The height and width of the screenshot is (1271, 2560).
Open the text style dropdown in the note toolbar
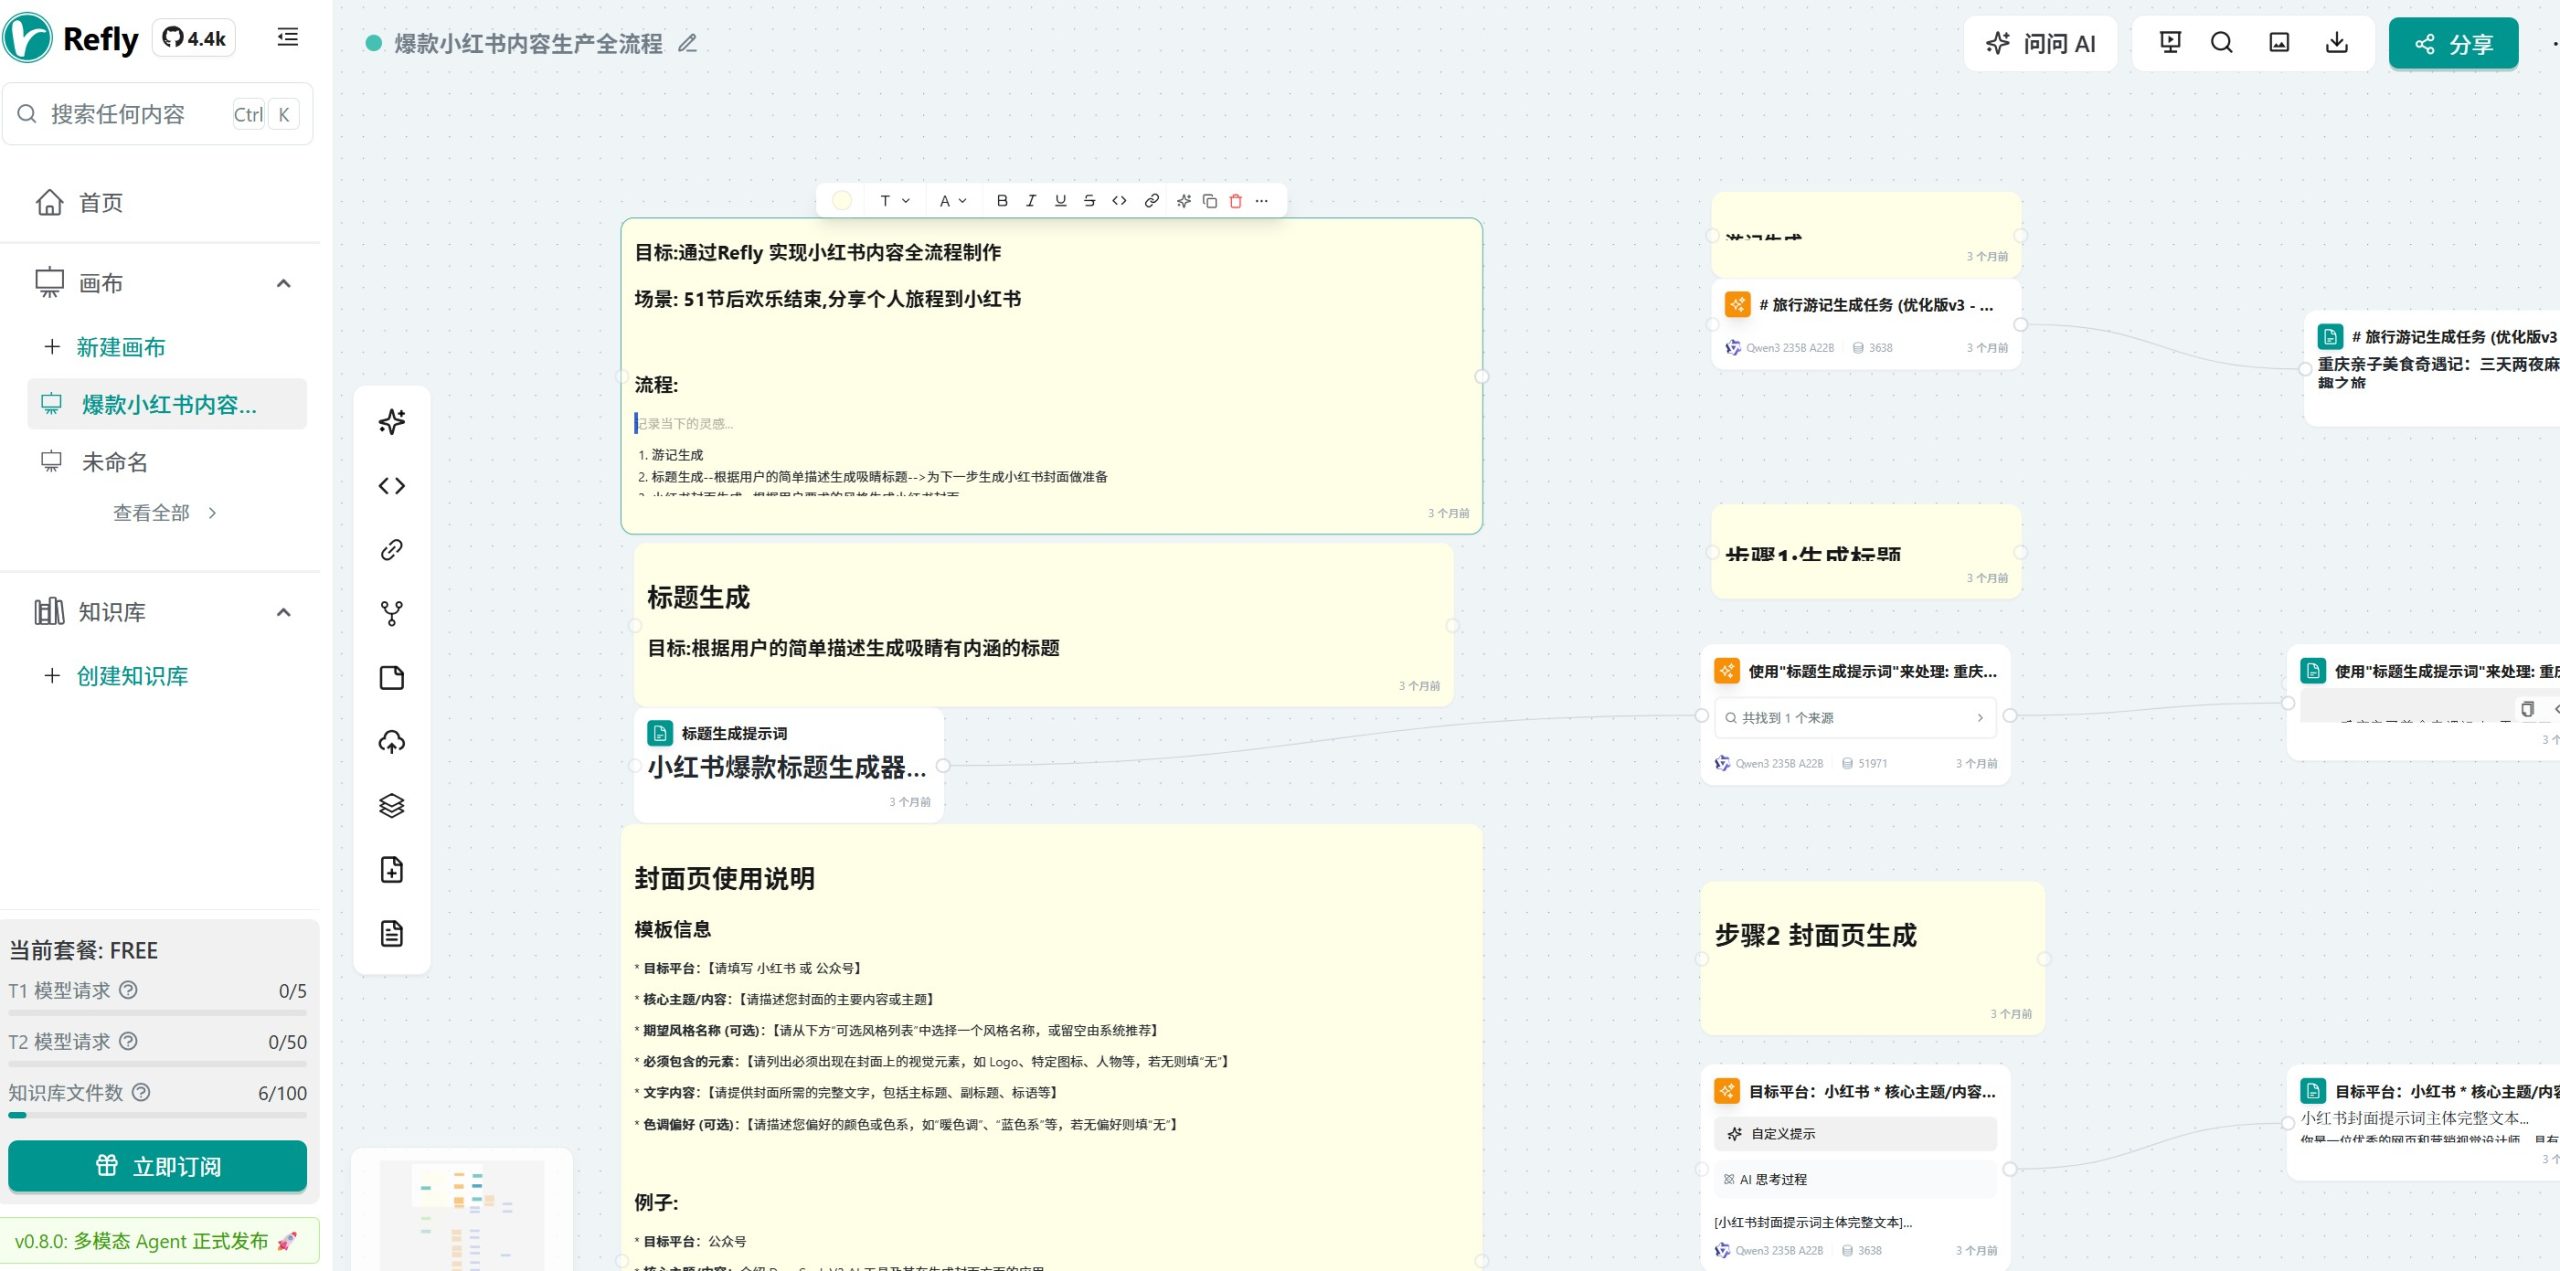(x=889, y=200)
